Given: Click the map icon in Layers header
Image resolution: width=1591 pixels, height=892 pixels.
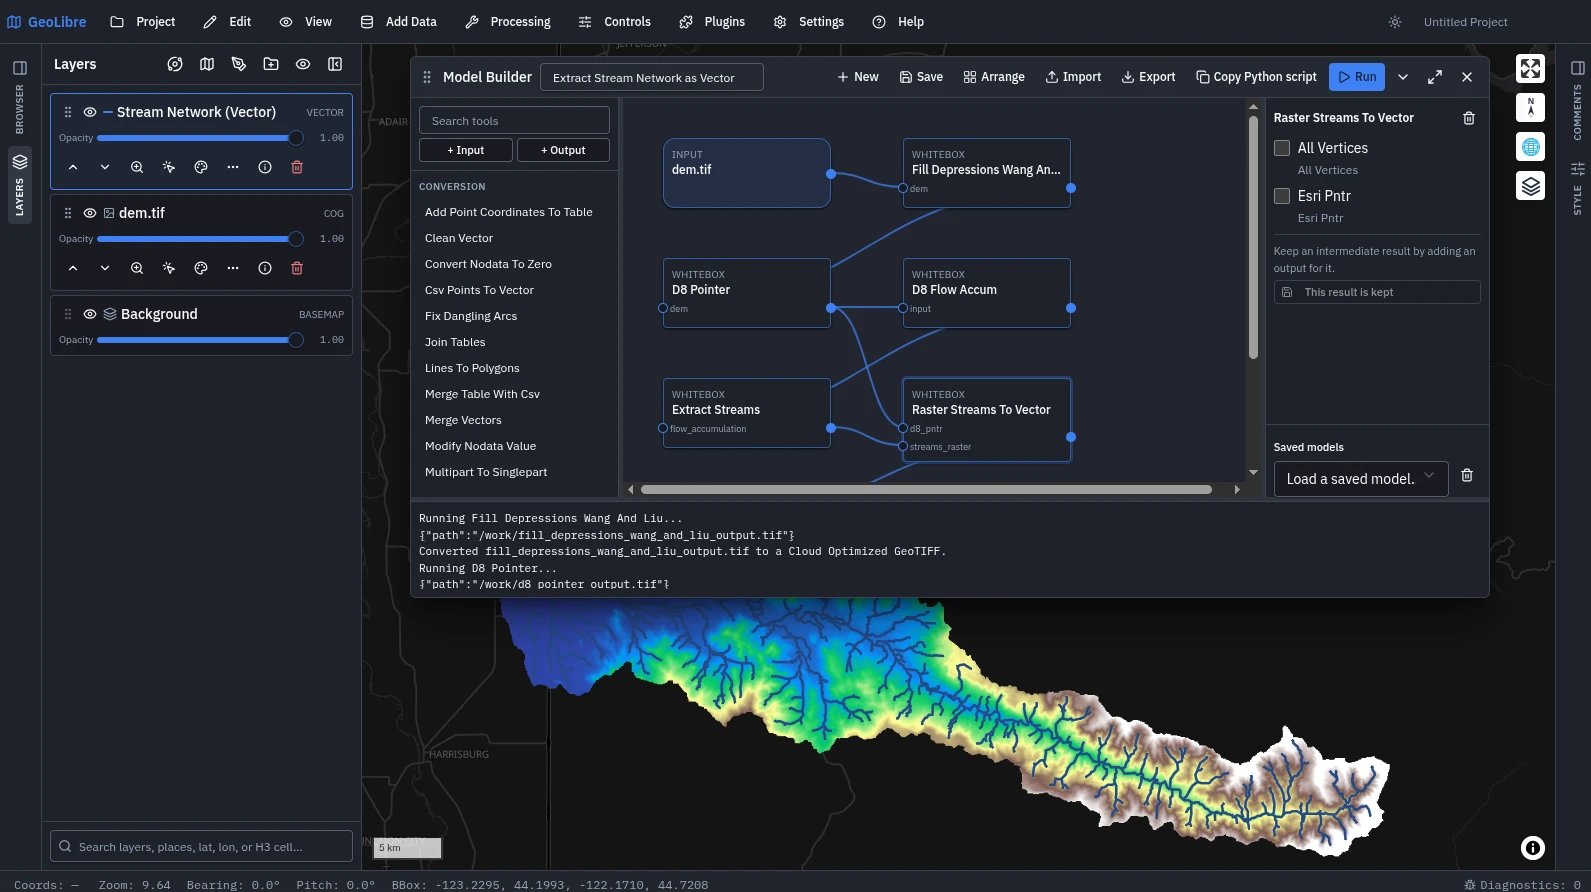Looking at the screenshot, I should (207, 64).
